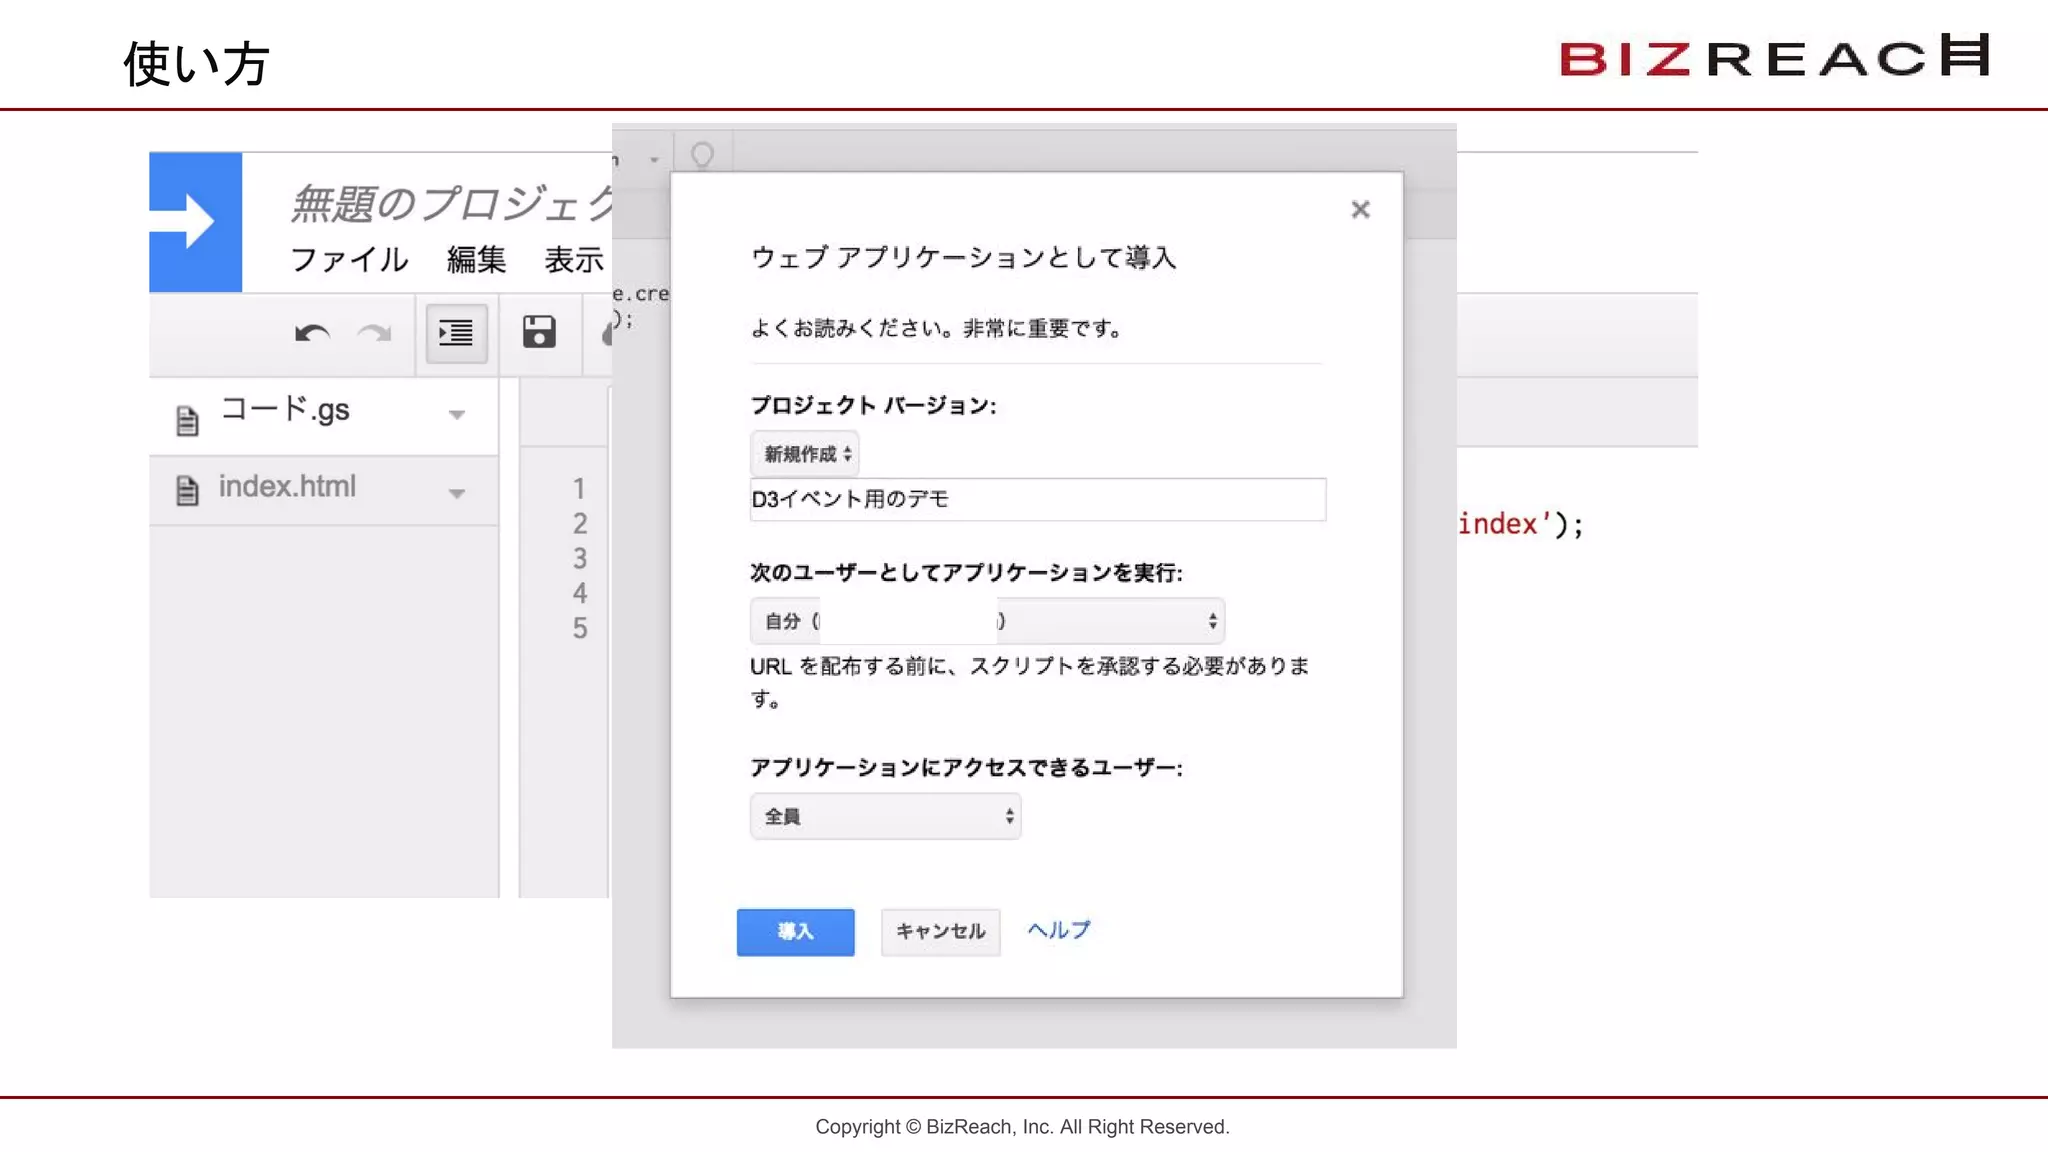
Task: Open the 自分 execute-as user dropdown
Action: pos(987,621)
